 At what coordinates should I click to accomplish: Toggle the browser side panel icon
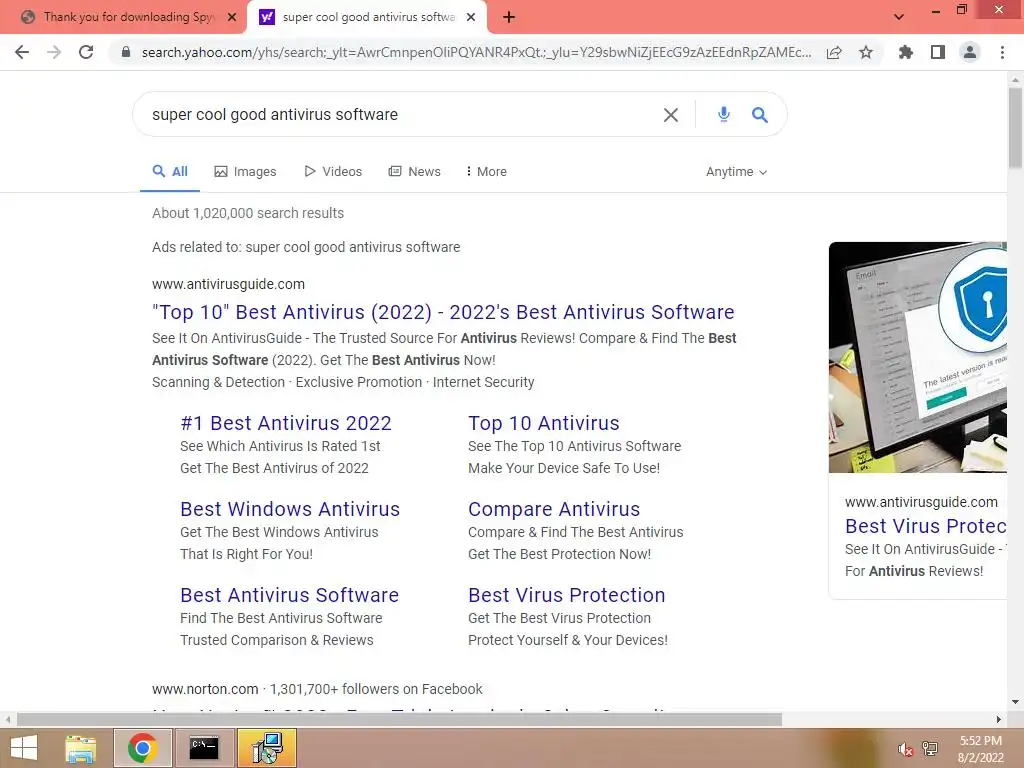point(938,52)
